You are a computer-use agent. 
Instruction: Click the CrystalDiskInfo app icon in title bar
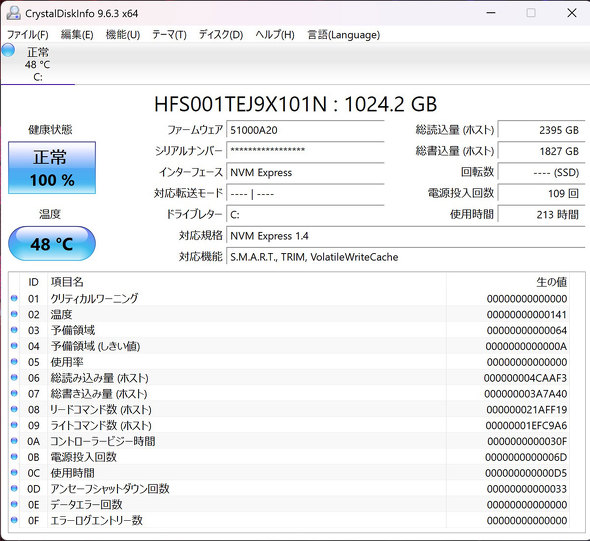click(x=14, y=13)
